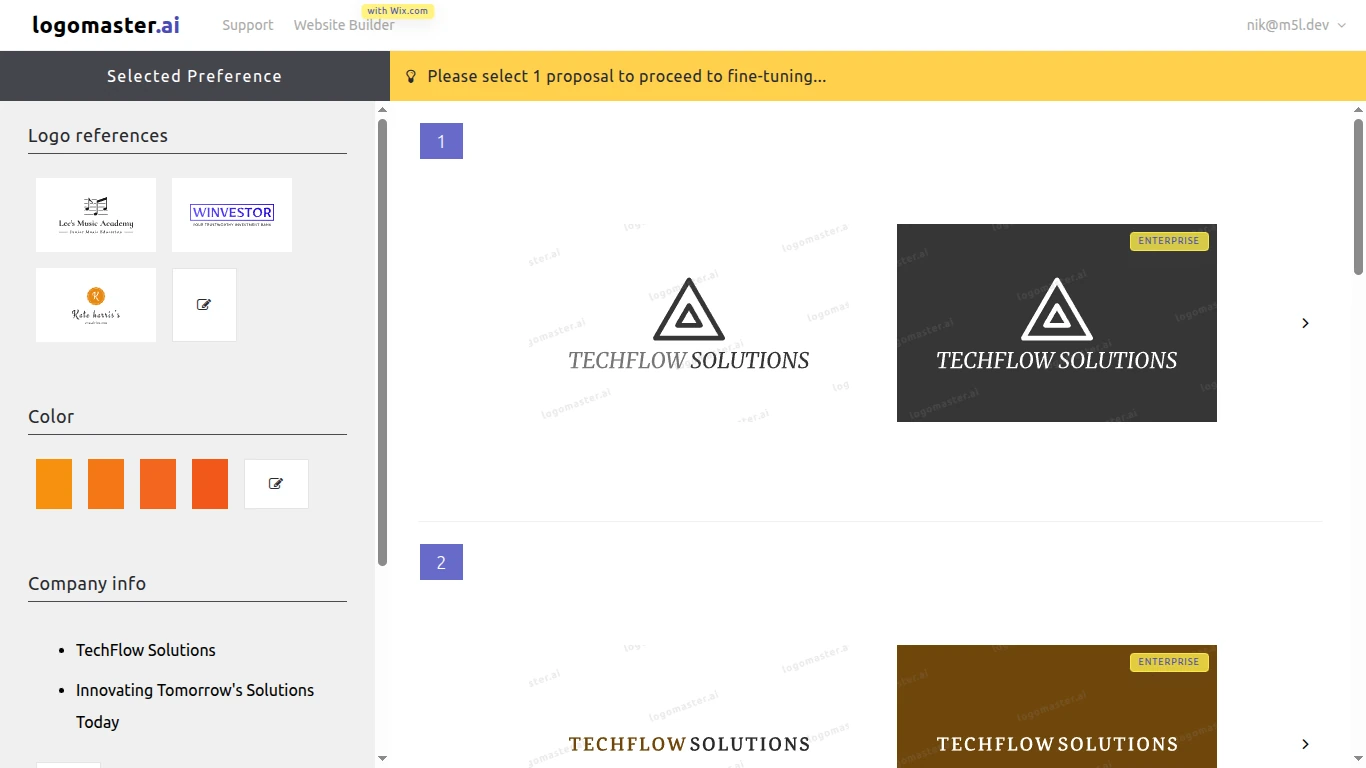Image resolution: width=1366 pixels, height=768 pixels.
Task: Pick the first lightest orange swatch
Action: 54,484
